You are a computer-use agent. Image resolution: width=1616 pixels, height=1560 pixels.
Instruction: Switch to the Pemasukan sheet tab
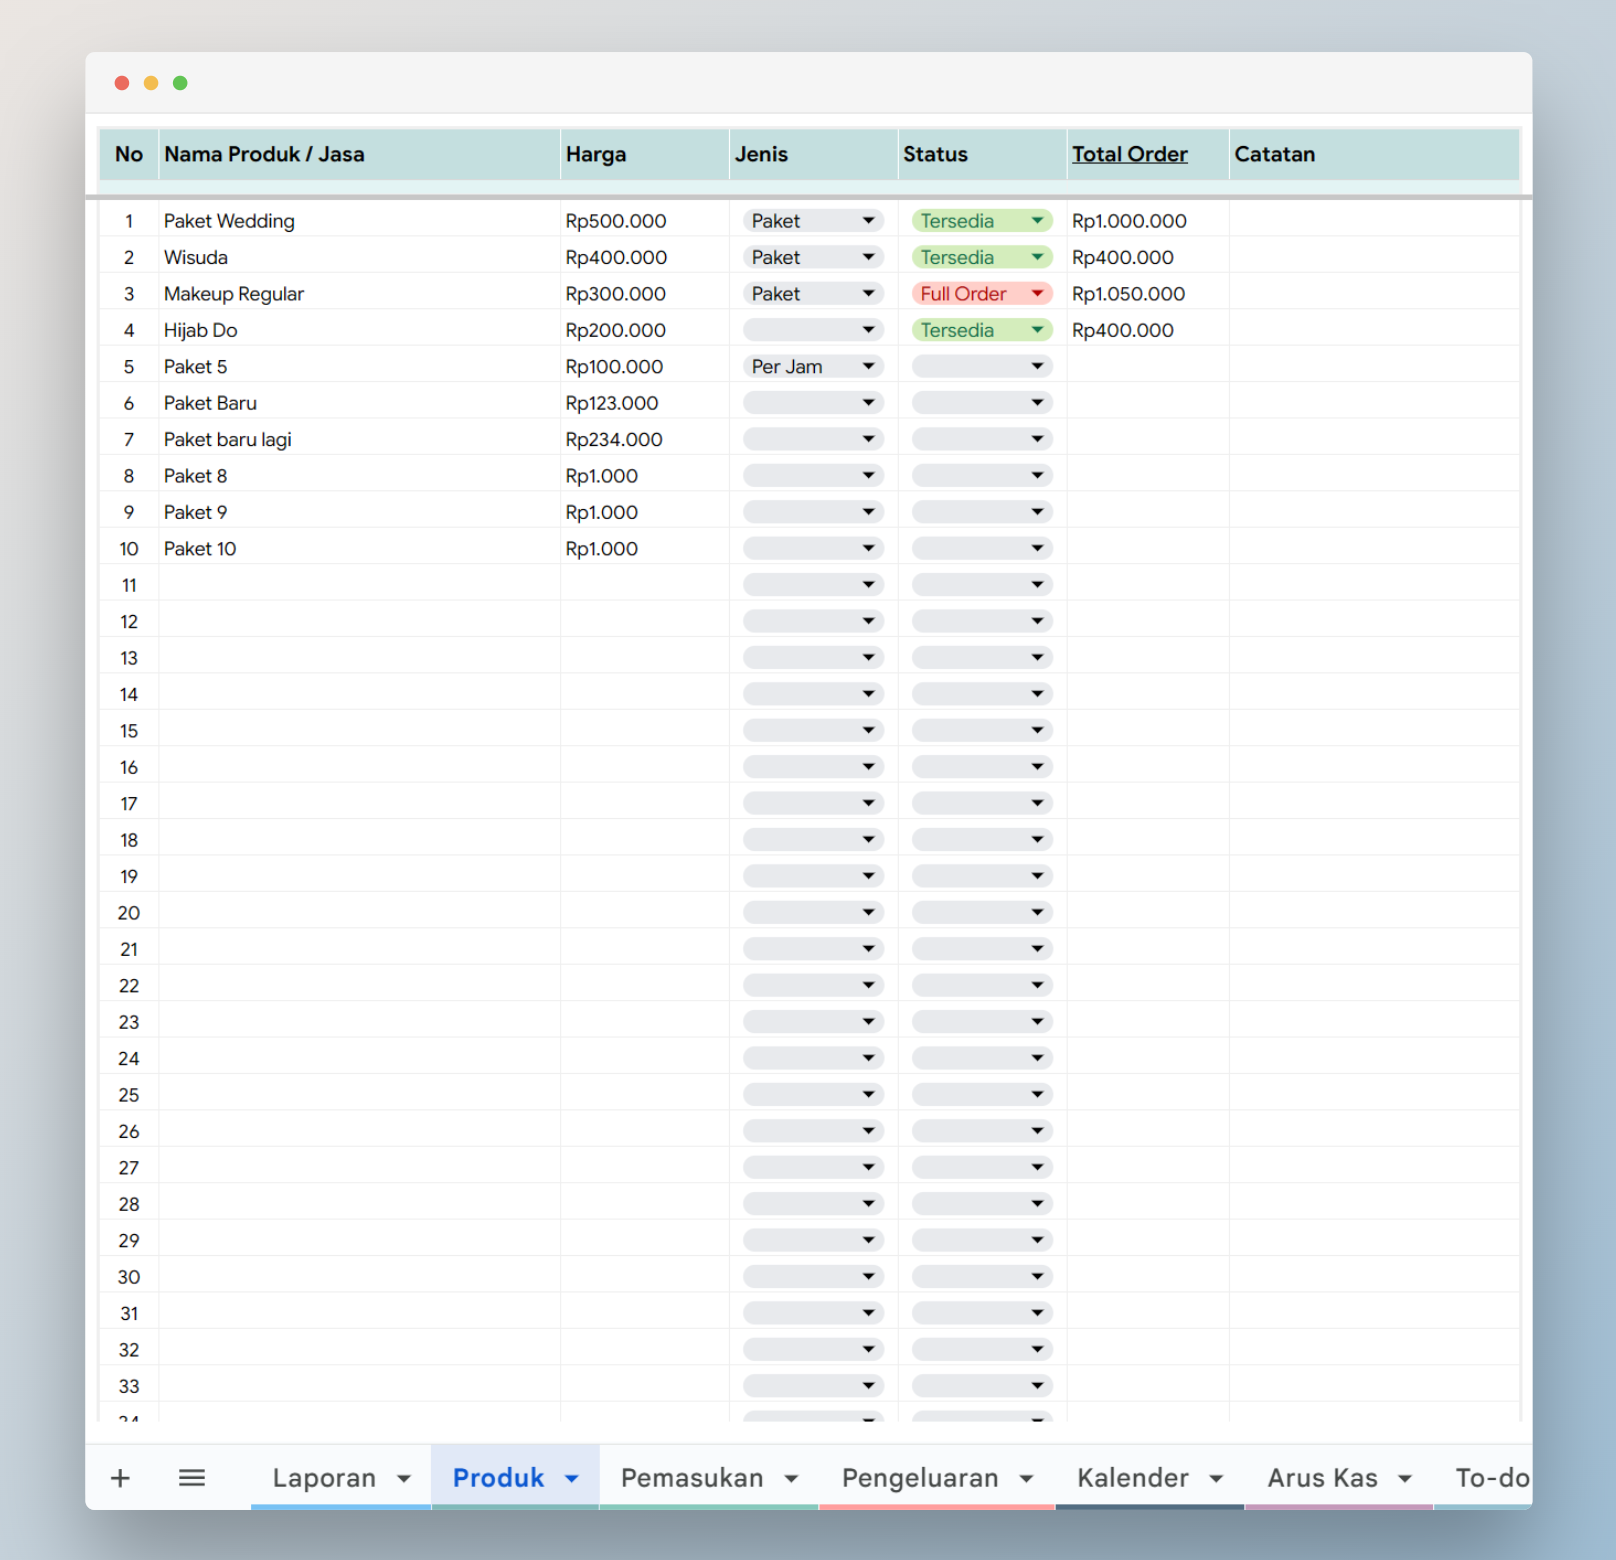click(x=692, y=1478)
